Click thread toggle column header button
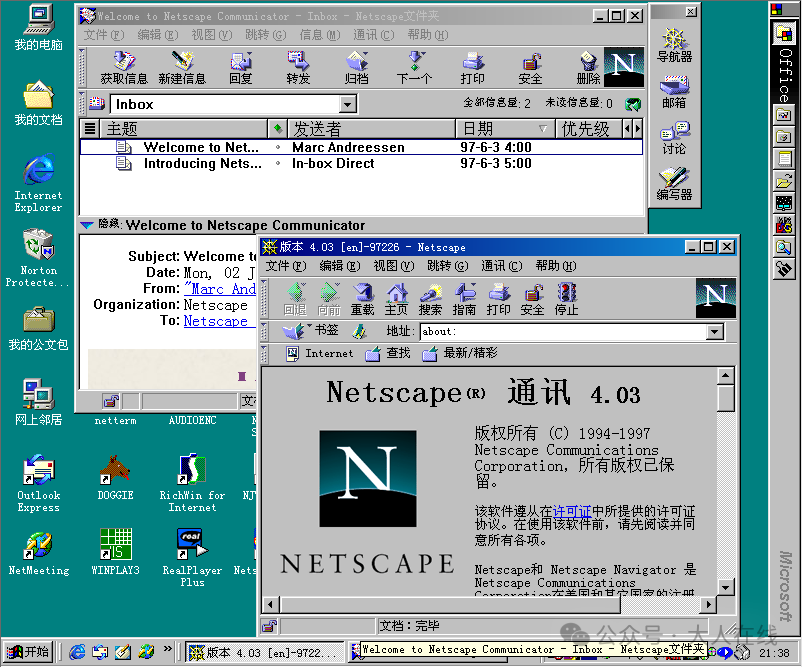This screenshot has width=803, height=667. (90, 128)
